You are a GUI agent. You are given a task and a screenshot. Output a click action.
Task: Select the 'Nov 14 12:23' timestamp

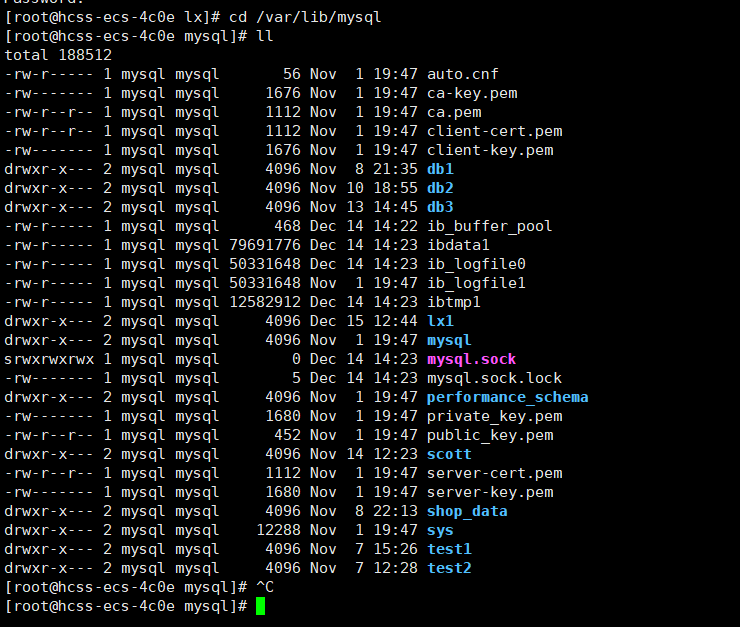pos(363,454)
